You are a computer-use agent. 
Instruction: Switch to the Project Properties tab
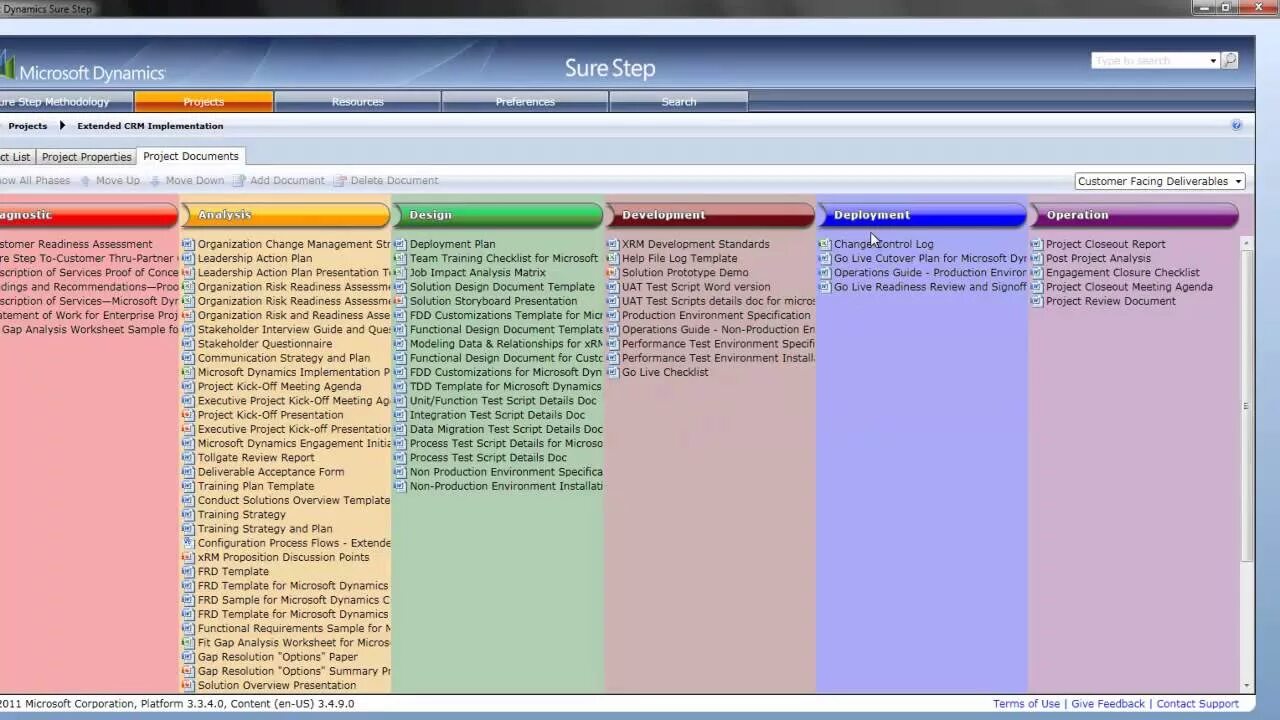tap(86, 157)
